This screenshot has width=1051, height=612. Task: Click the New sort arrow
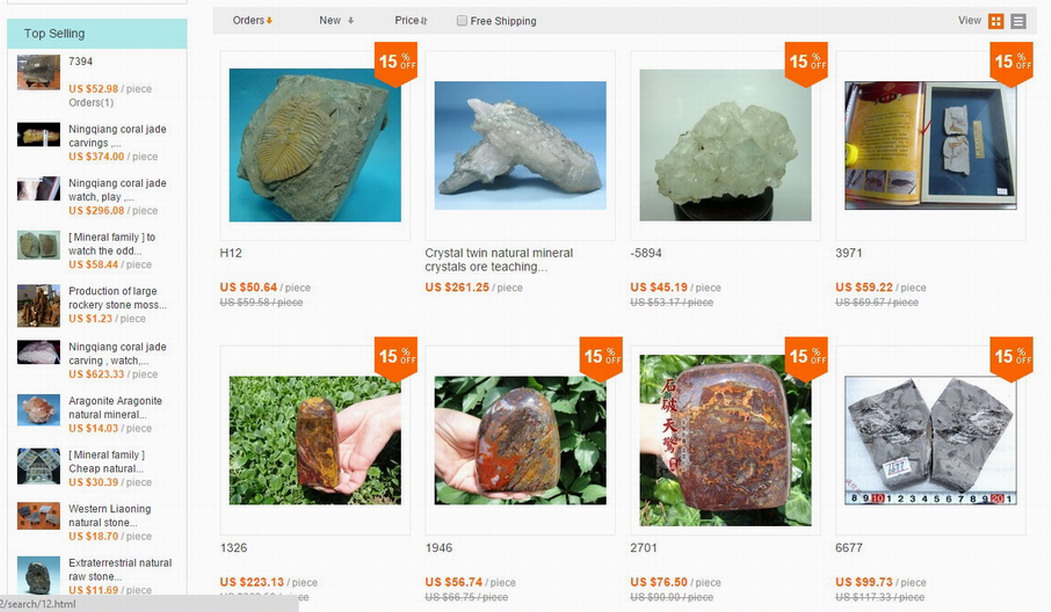[351, 21]
